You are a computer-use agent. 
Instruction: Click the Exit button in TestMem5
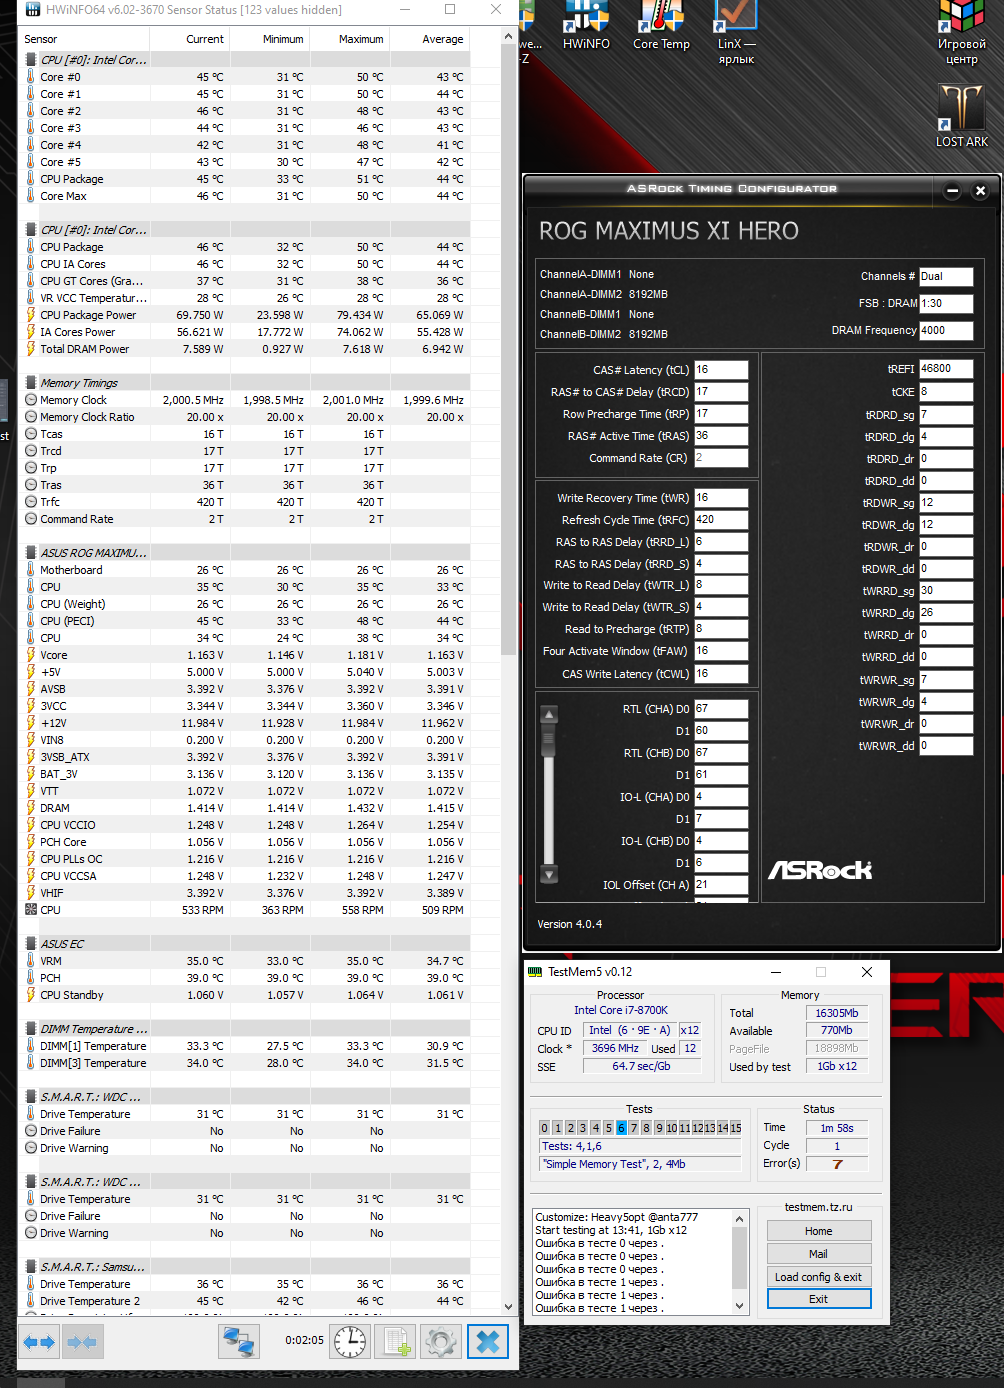click(x=819, y=1299)
